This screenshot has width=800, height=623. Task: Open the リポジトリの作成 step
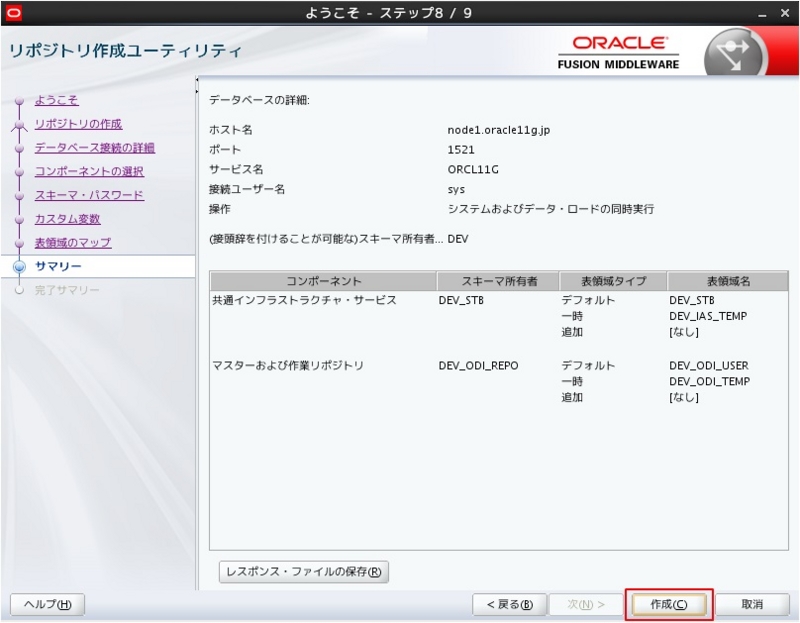pyautogui.click(x=78, y=124)
